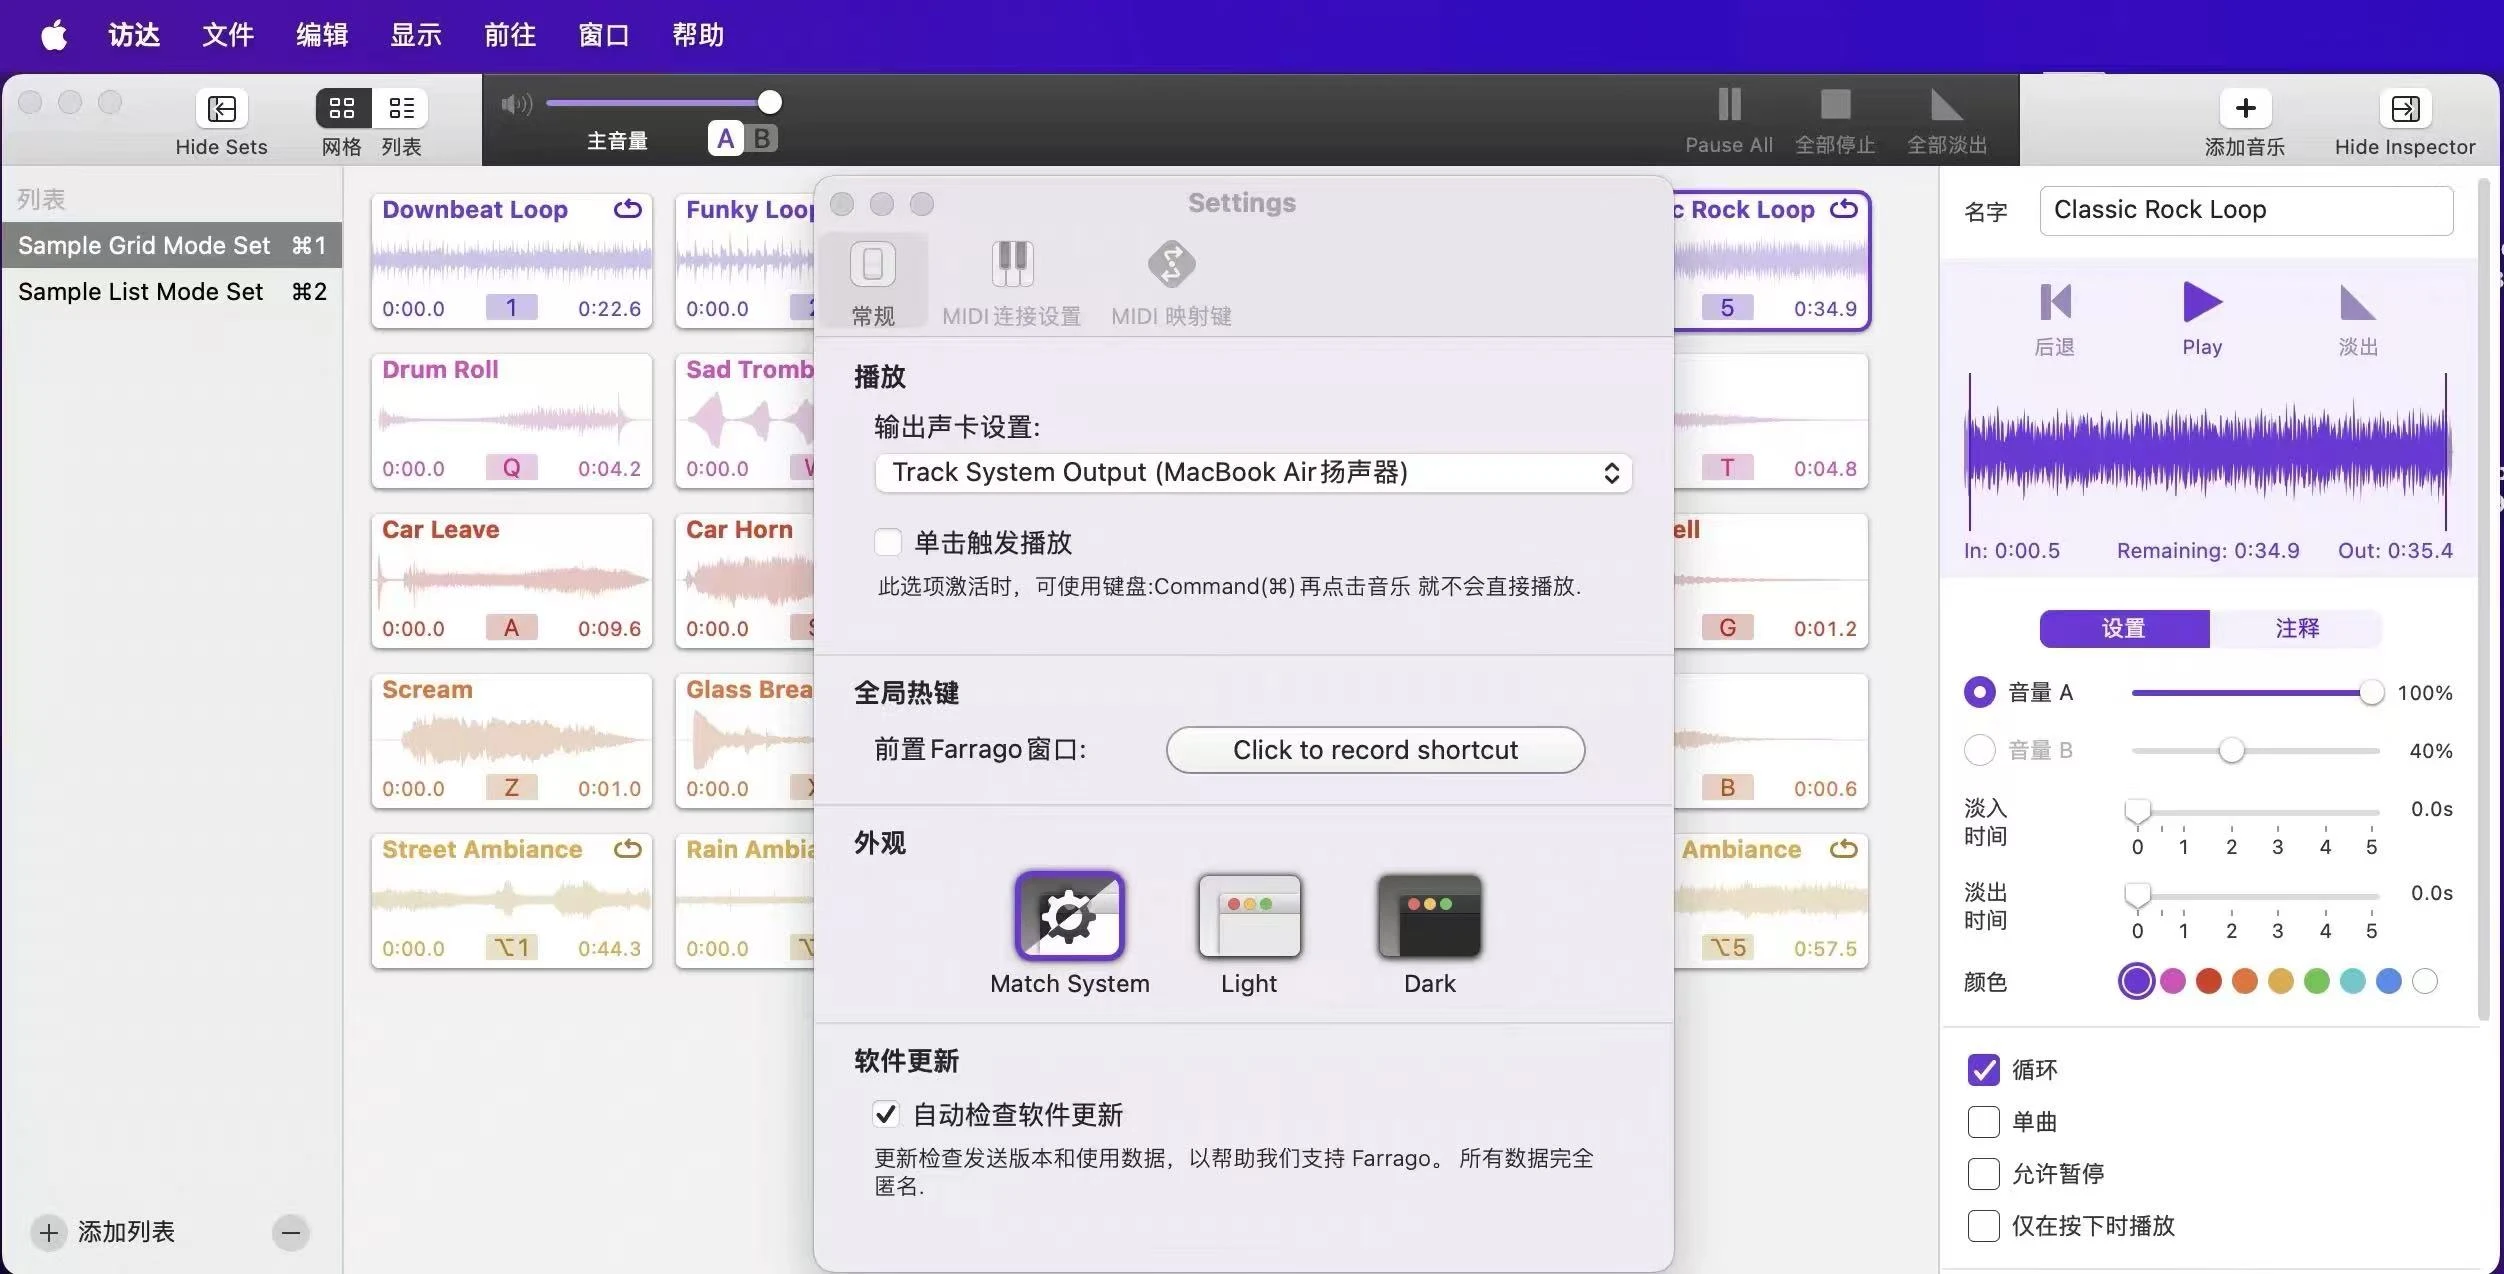Pick the red color swatch
Image resolution: width=2504 pixels, height=1274 pixels.
coord(2208,981)
